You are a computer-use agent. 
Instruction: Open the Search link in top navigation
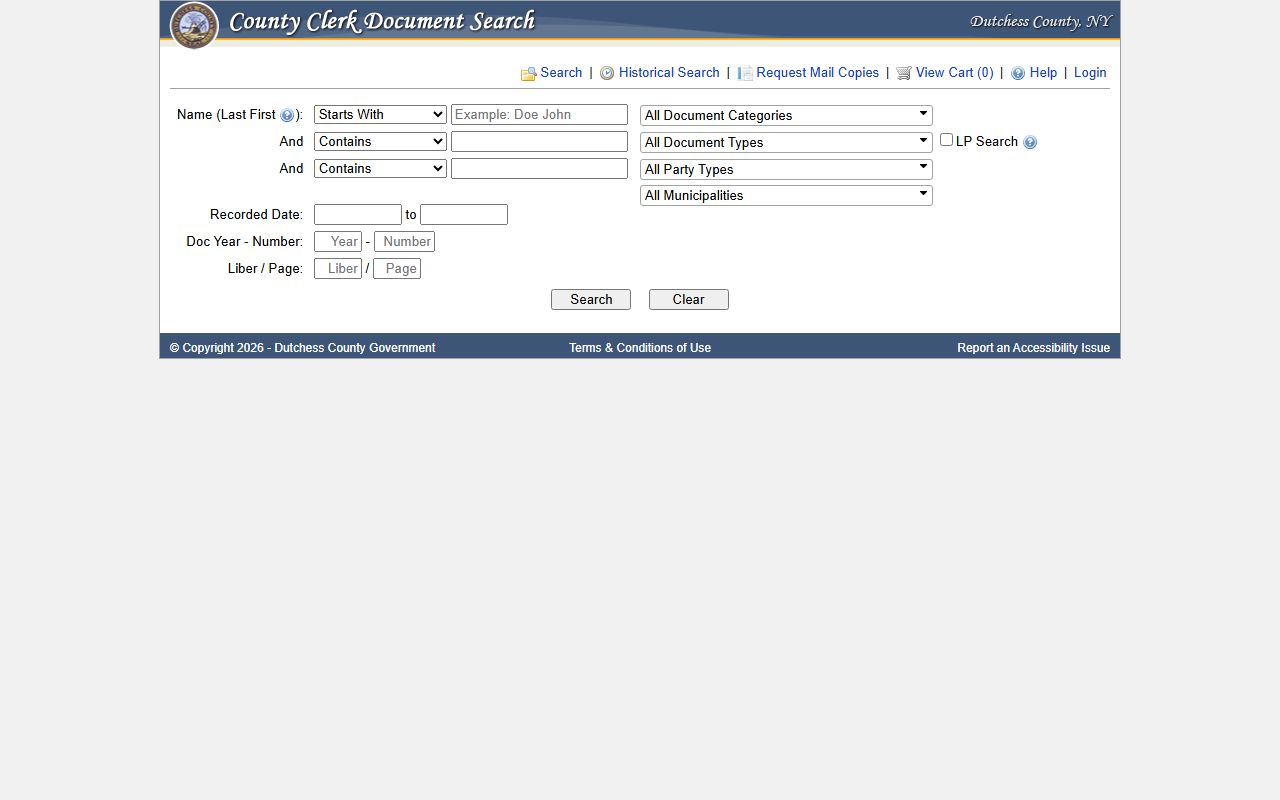pyautogui.click(x=561, y=73)
